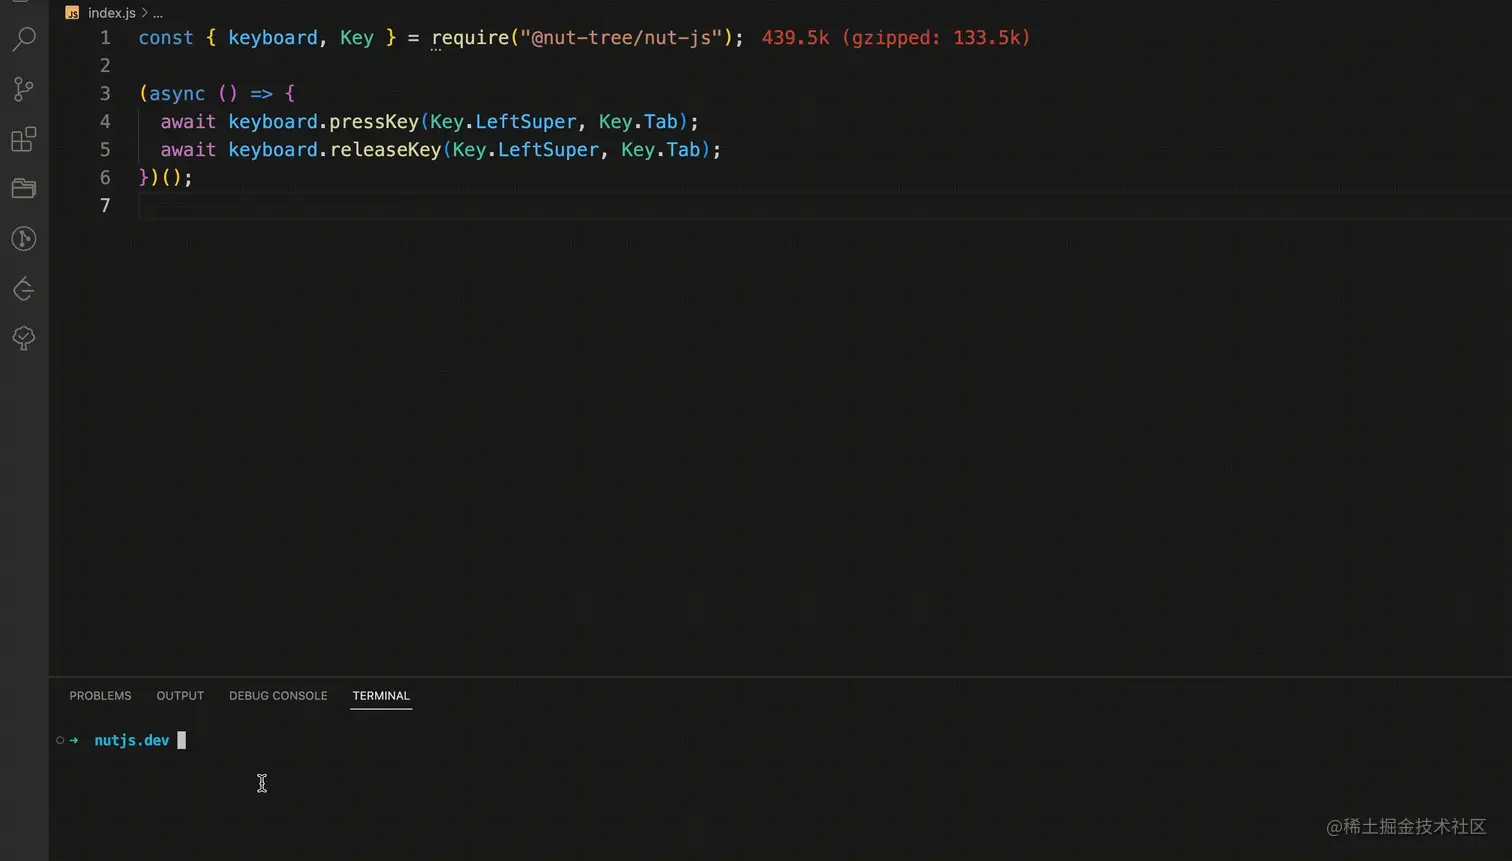Screen dimensions: 1512x861
Task: Click line number 4 in the gutter
Action: click(x=105, y=121)
